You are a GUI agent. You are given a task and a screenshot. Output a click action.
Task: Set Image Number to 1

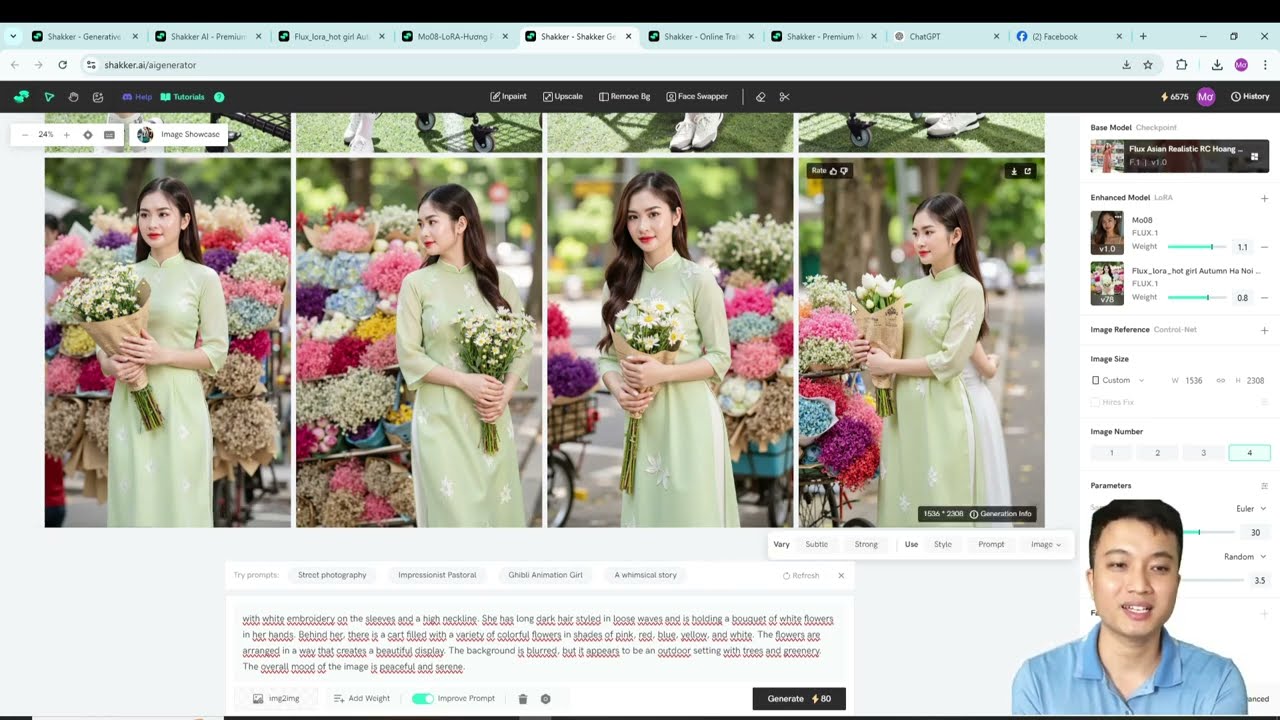(1111, 453)
